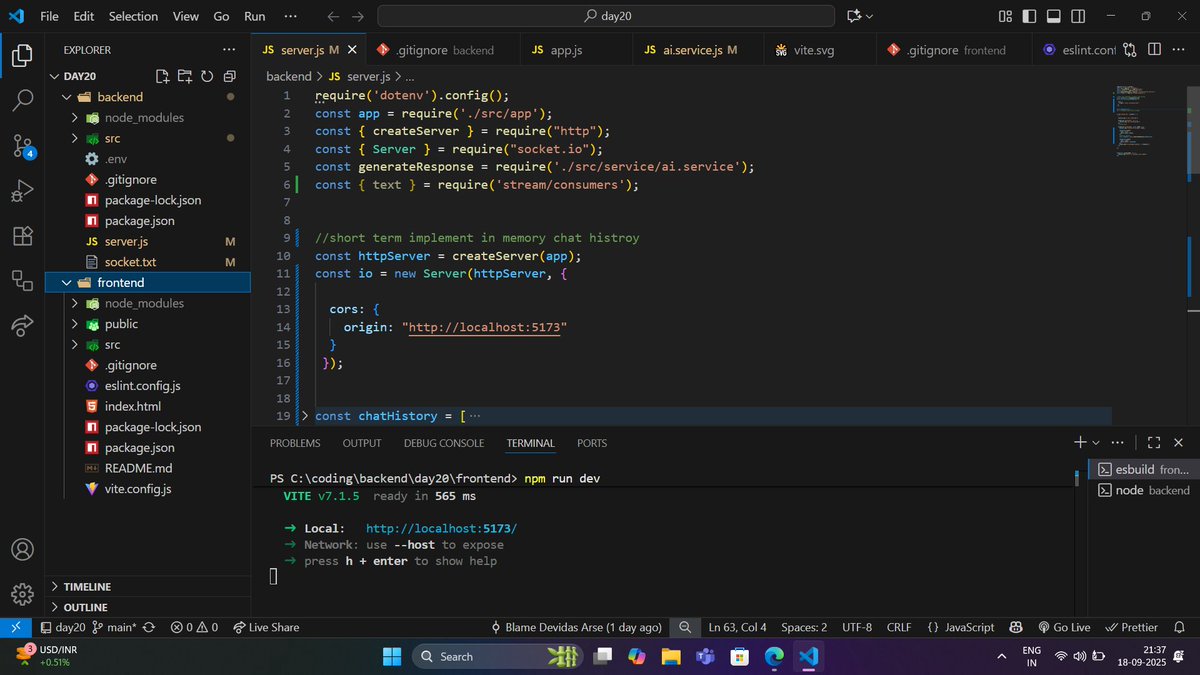This screenshot has width=1200, height=675.
Task: Open the Search view in activity bar
Action: point(22,100)
